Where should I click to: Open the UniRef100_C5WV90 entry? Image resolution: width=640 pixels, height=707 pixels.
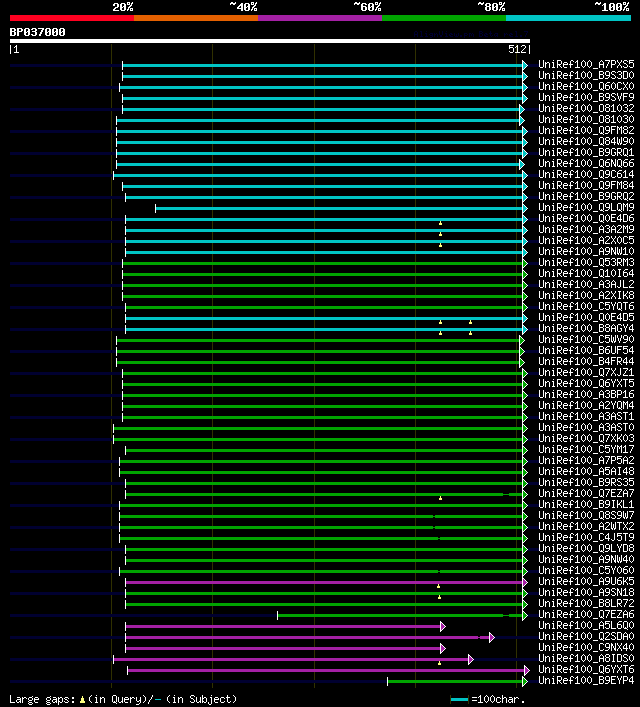tap(586, 340)
